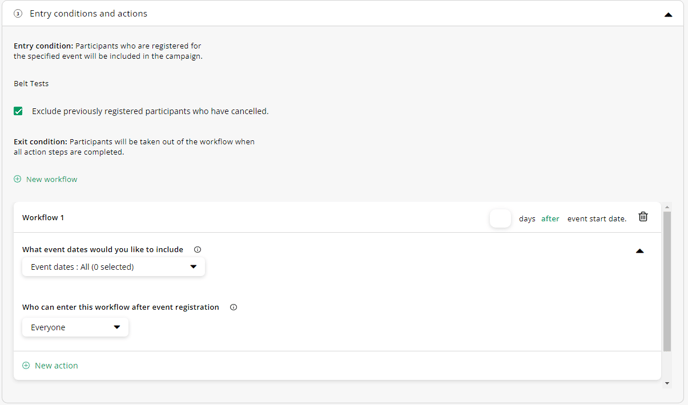Open the Everyone dropdown
The image size is (688, 405).
tap(75, 327)
